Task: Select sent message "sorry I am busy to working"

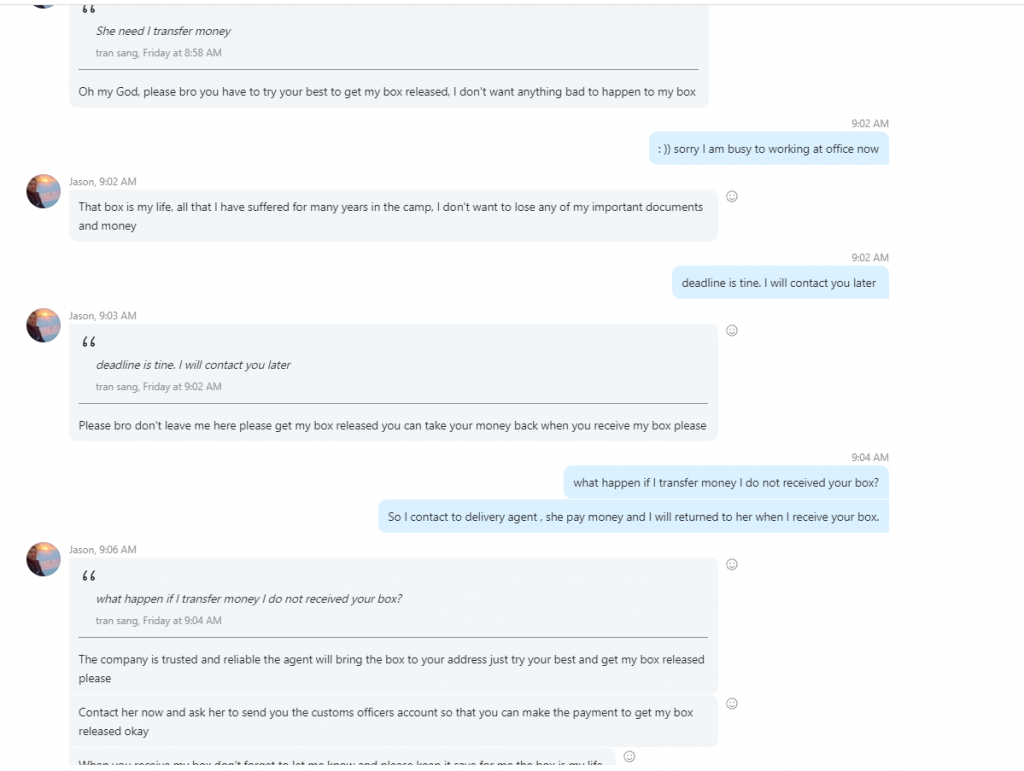Action: pyautogui.click(x=768, y=149)
